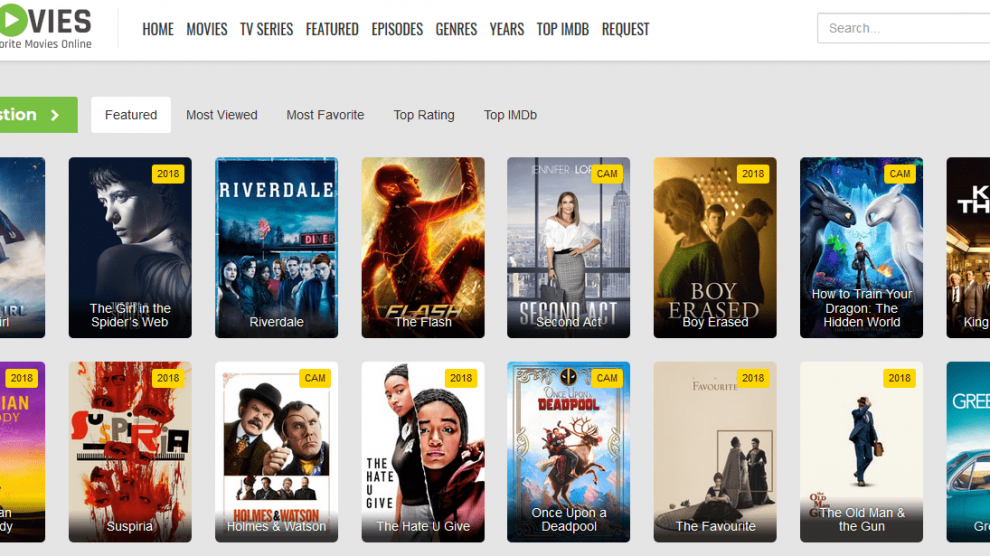Click The Favourite title caption
Image resolution: width=990 pixels, height=556 pixels.
(715, 526)
